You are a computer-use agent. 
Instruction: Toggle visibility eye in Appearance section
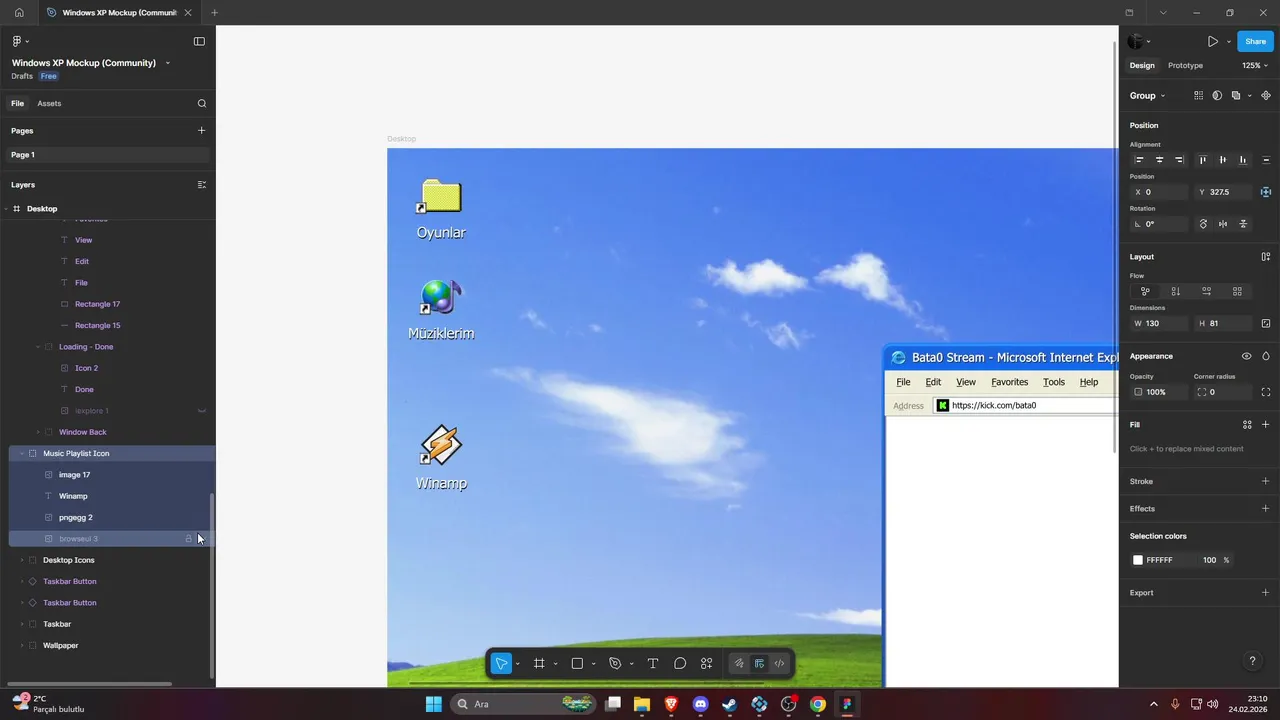tap(1246, 356)
